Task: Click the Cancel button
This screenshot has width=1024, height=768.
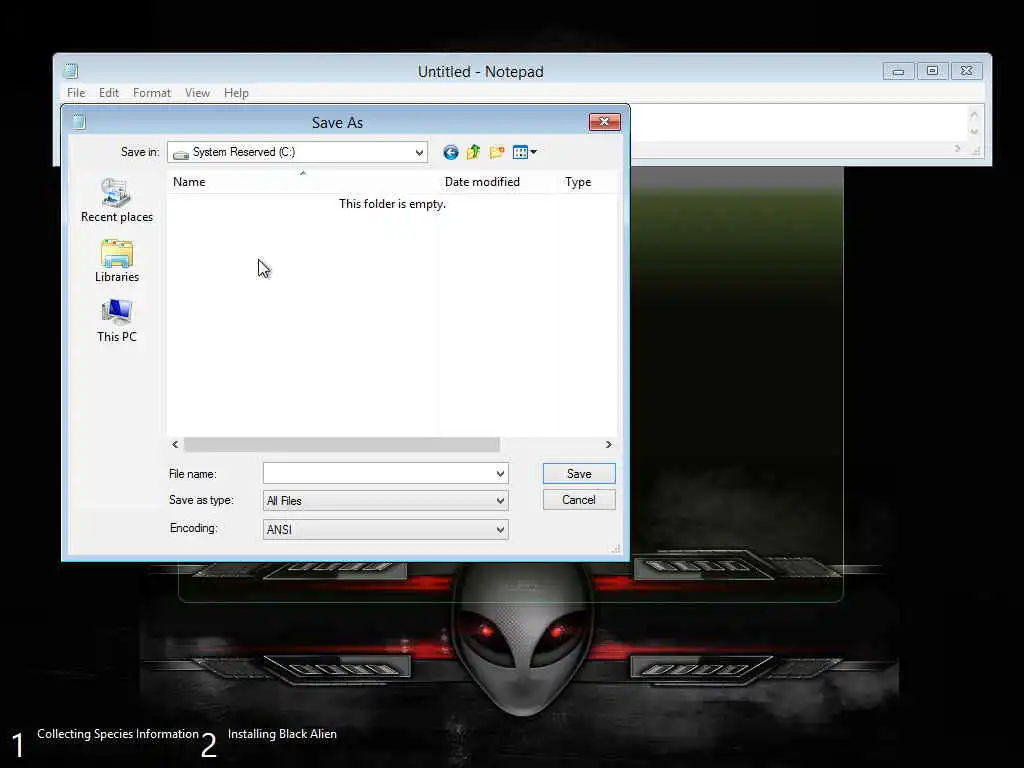Action: tap(579, 500)
